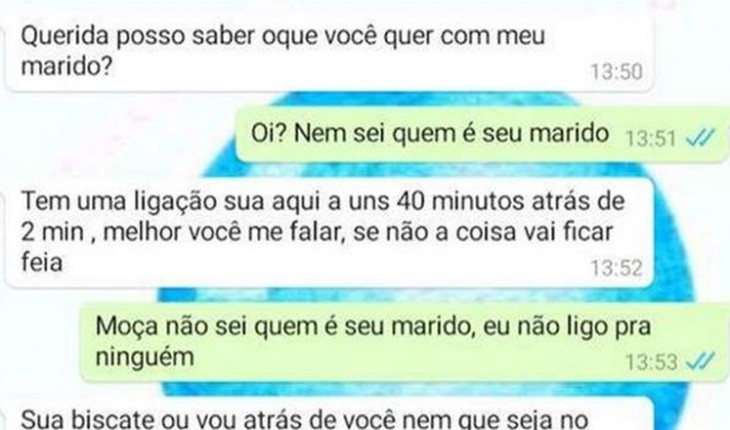Image resolution: width=730 pixels, height=430 pixels.
Task: Click the 13:53 timestamp
Action: click(650, 362)
